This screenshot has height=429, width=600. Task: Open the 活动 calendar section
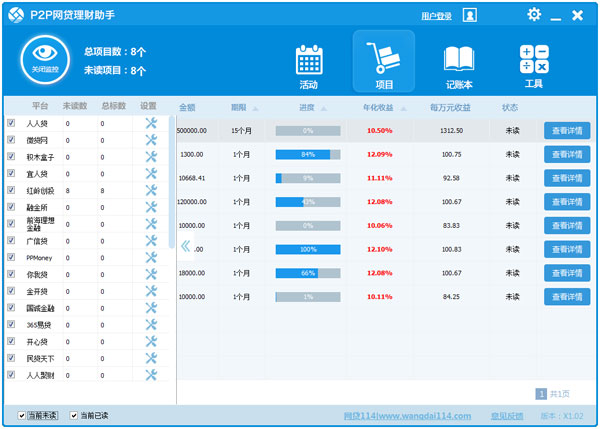click(307, 64)
